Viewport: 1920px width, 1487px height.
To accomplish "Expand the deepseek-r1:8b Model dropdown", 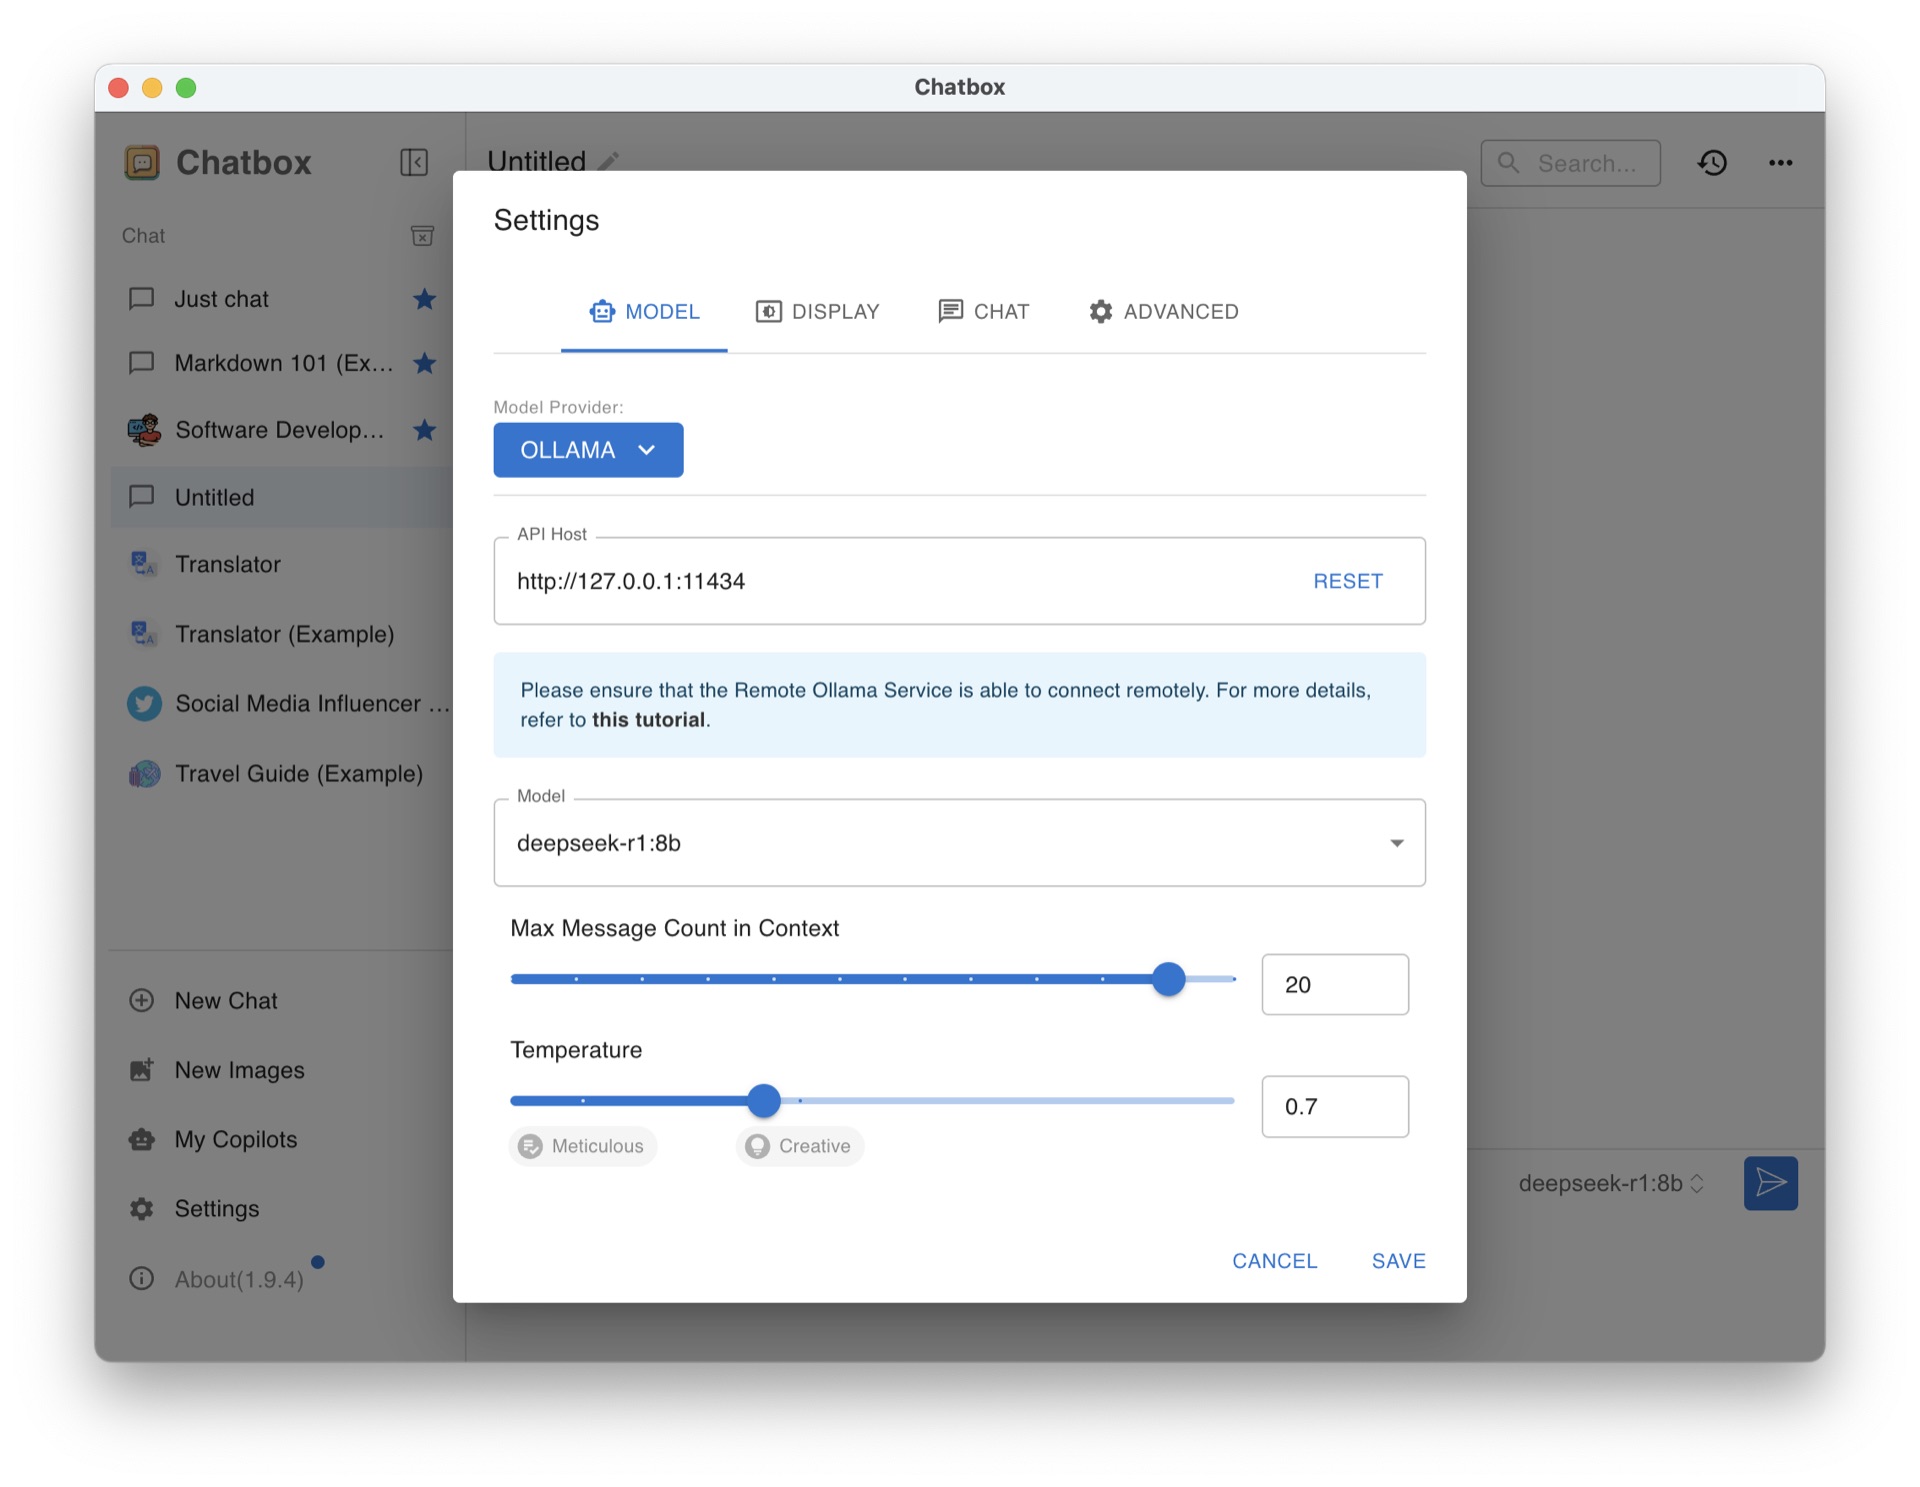I will 1396,843.
